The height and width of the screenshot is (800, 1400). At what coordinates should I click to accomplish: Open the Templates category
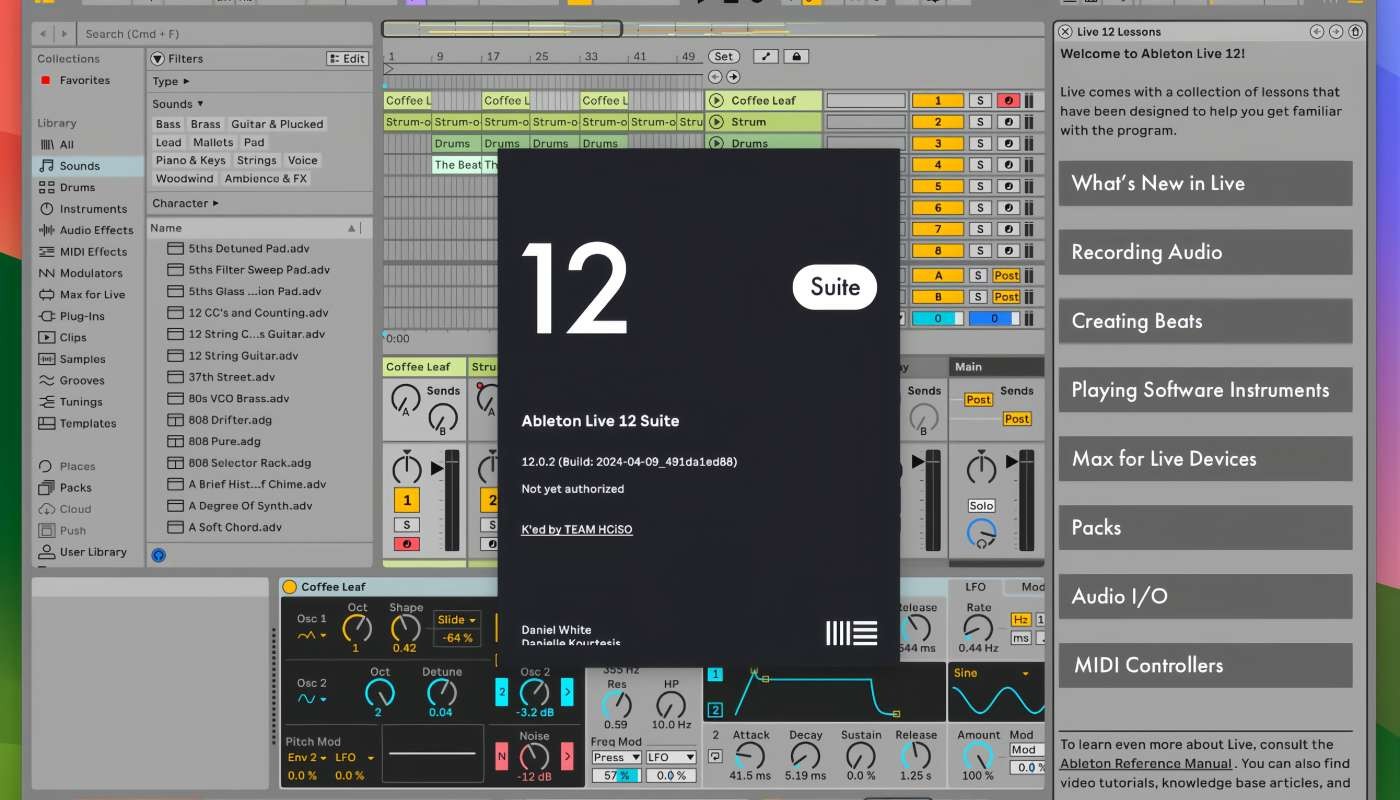pos(88,424)
